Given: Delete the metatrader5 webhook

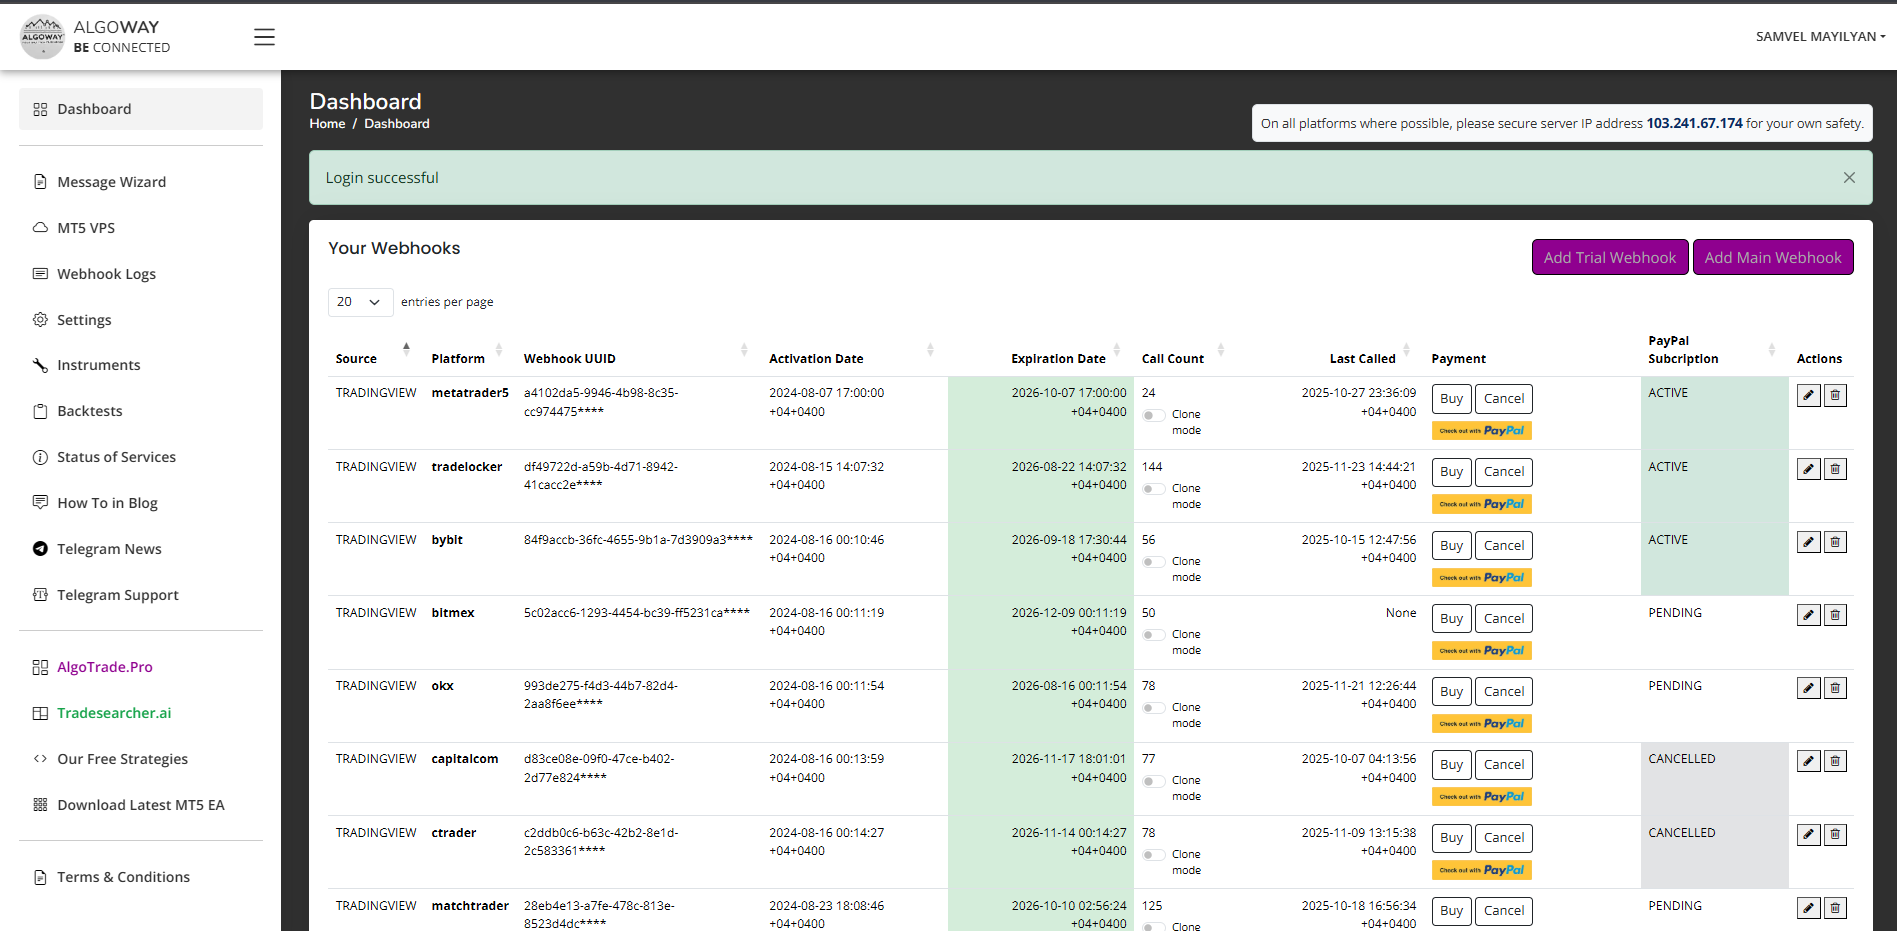Looking at the screenshot, I should pos(1835,396).
